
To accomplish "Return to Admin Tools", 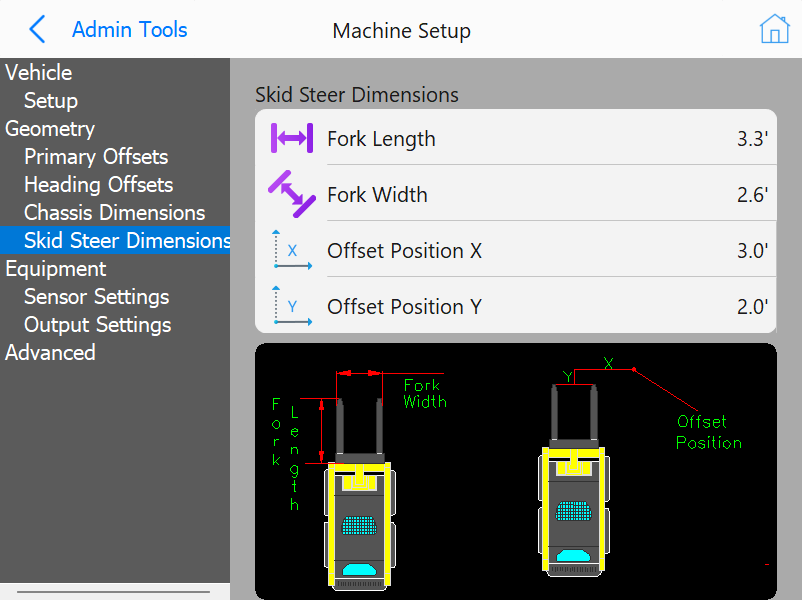I will (129, 30).
